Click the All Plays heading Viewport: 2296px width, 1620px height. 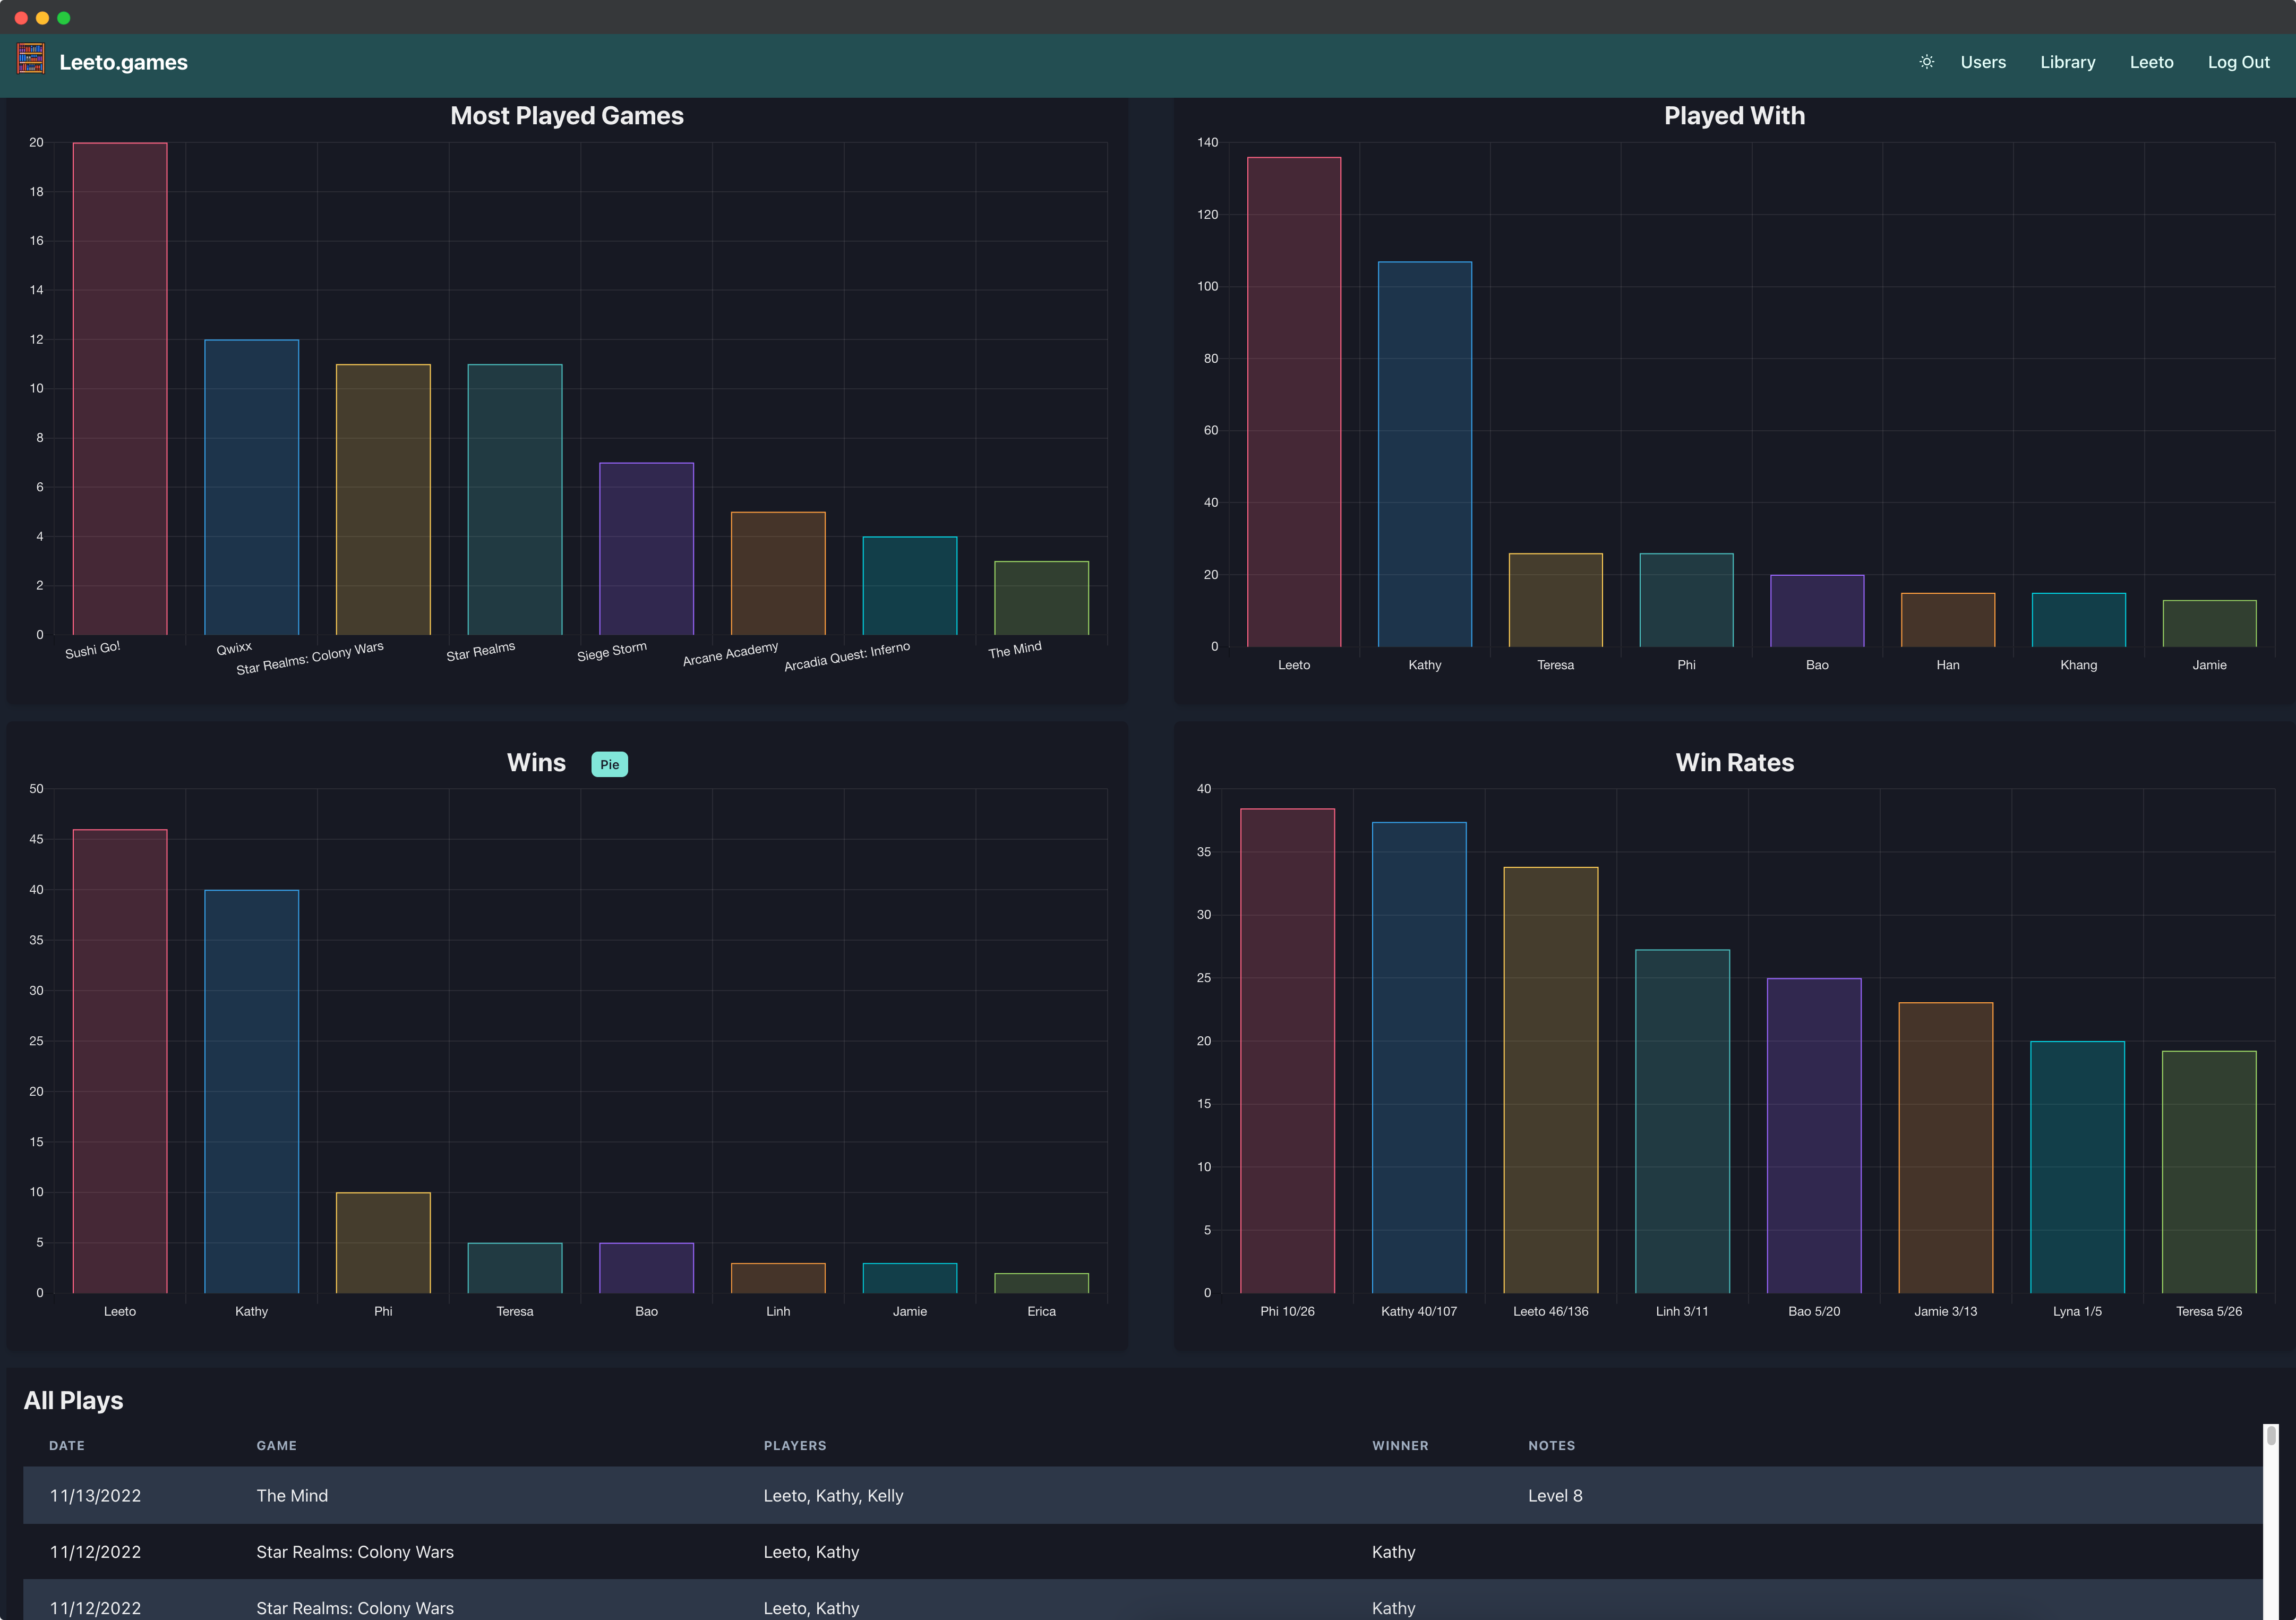(x=73, y=1400)
